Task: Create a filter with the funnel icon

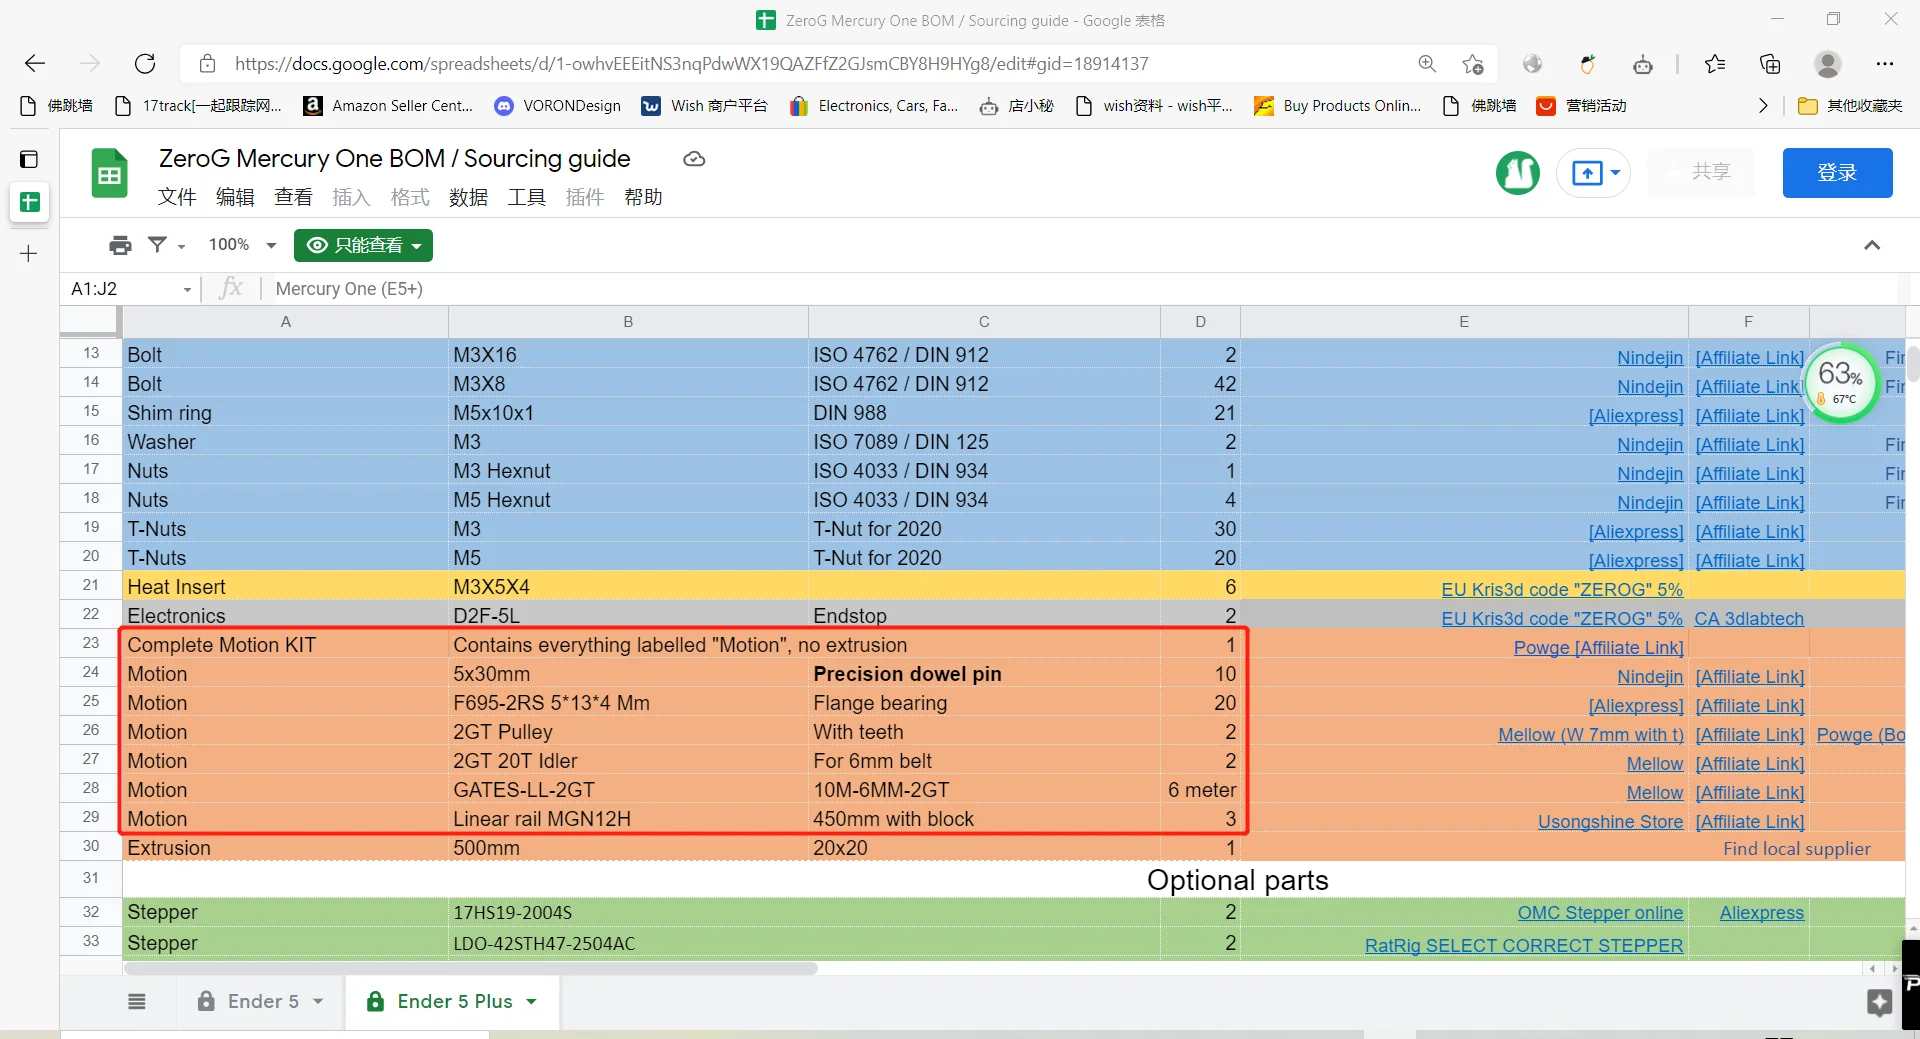Action: [157, 244]
